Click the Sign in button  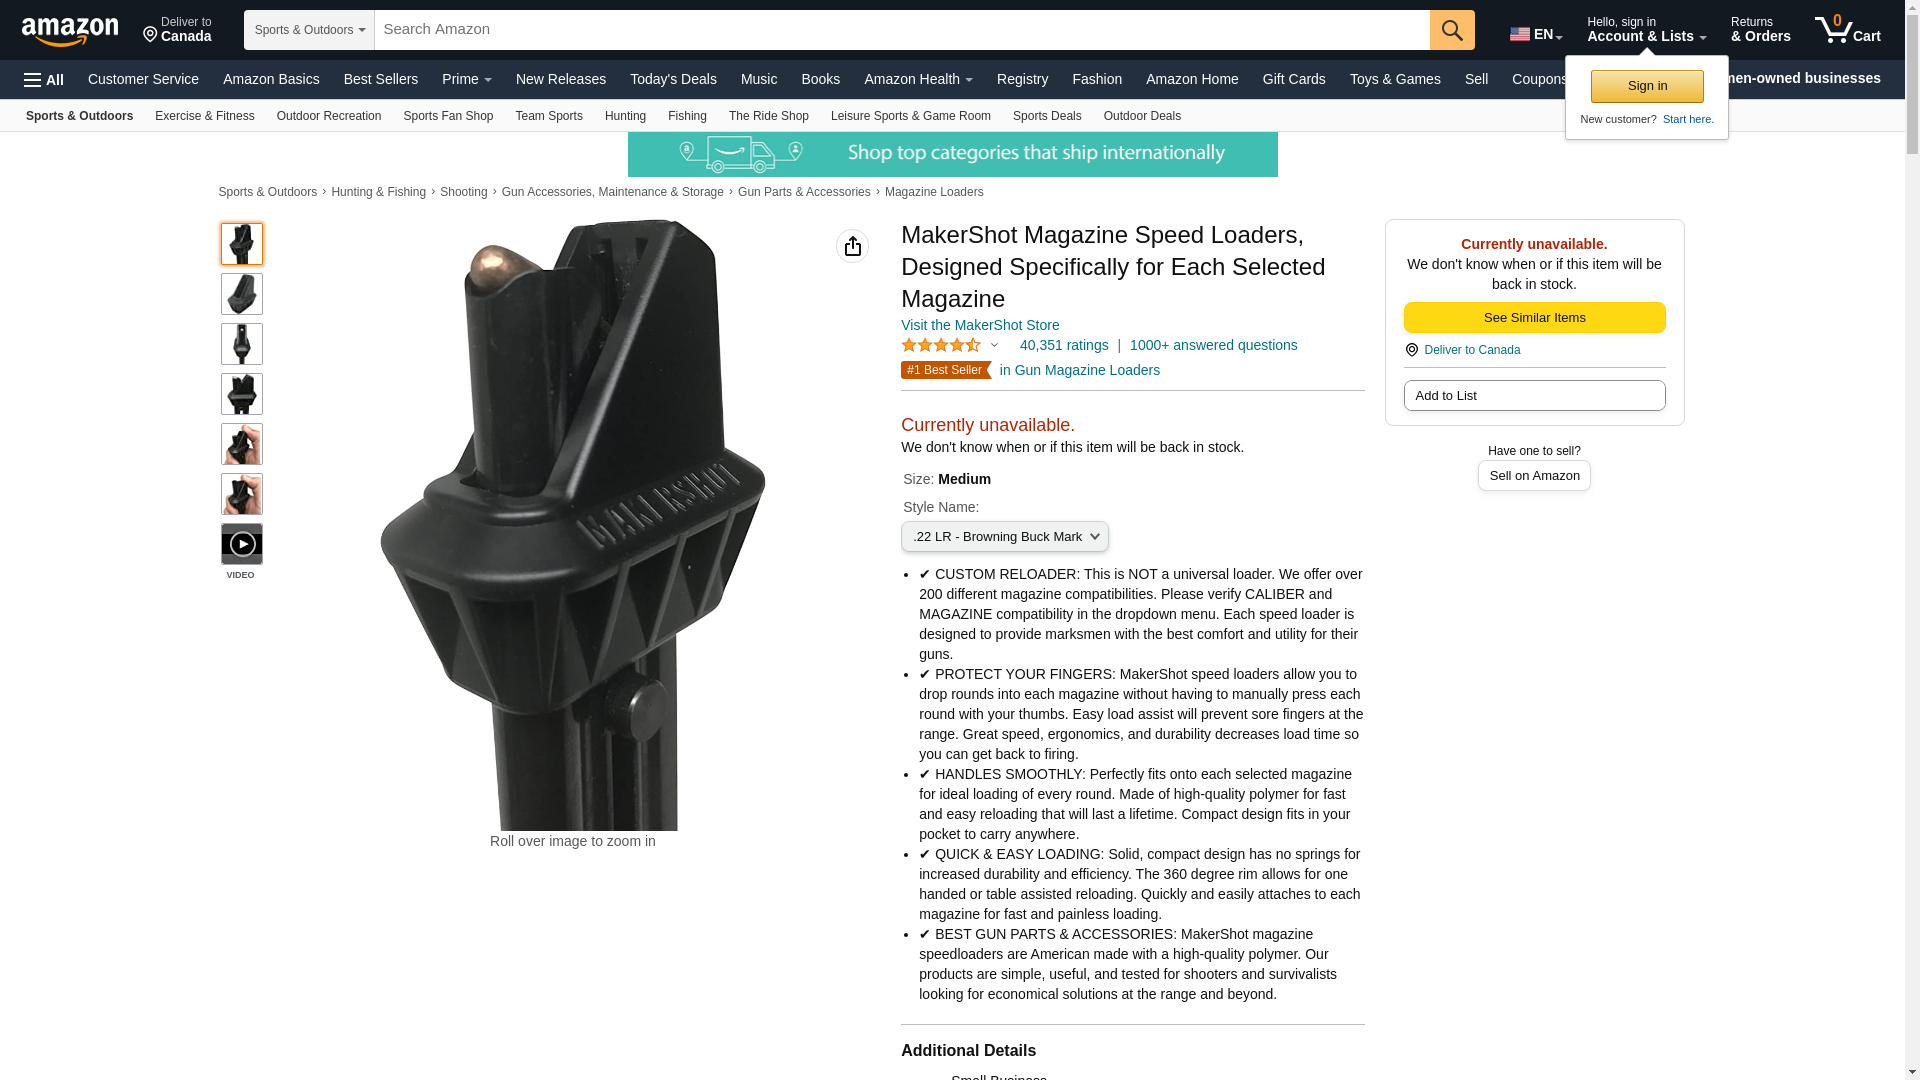point(1647,86)
